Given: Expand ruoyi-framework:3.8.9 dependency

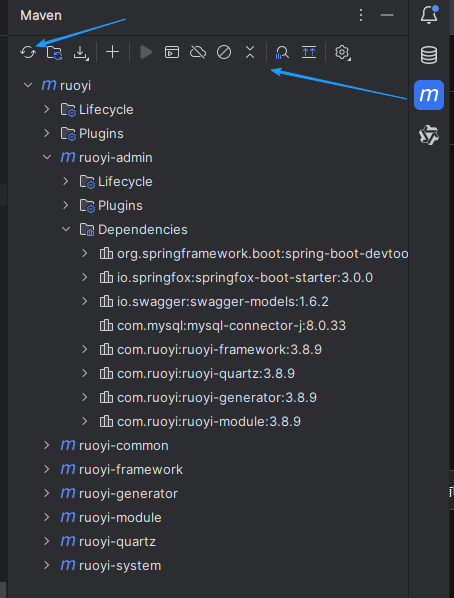Looking at the screenshot, I should 85,350.
